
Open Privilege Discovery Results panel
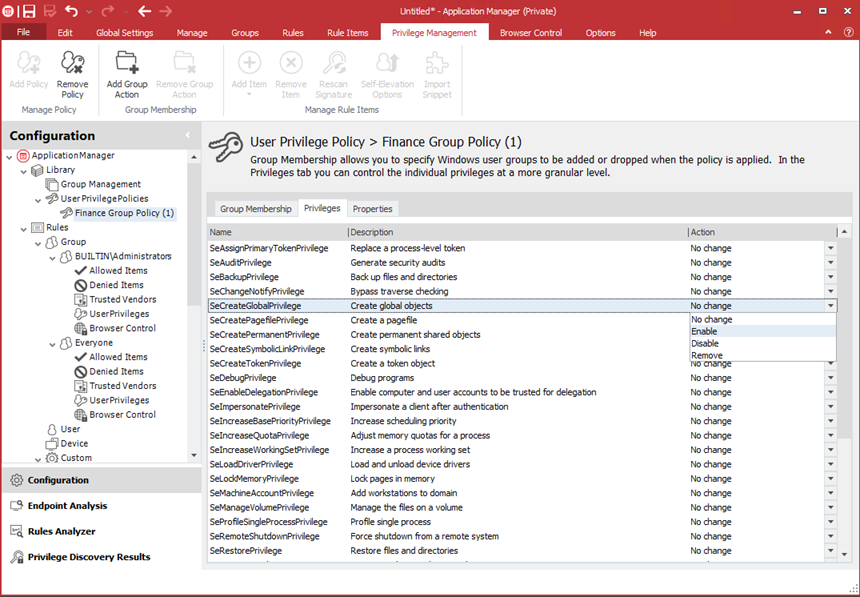(88, 557)
